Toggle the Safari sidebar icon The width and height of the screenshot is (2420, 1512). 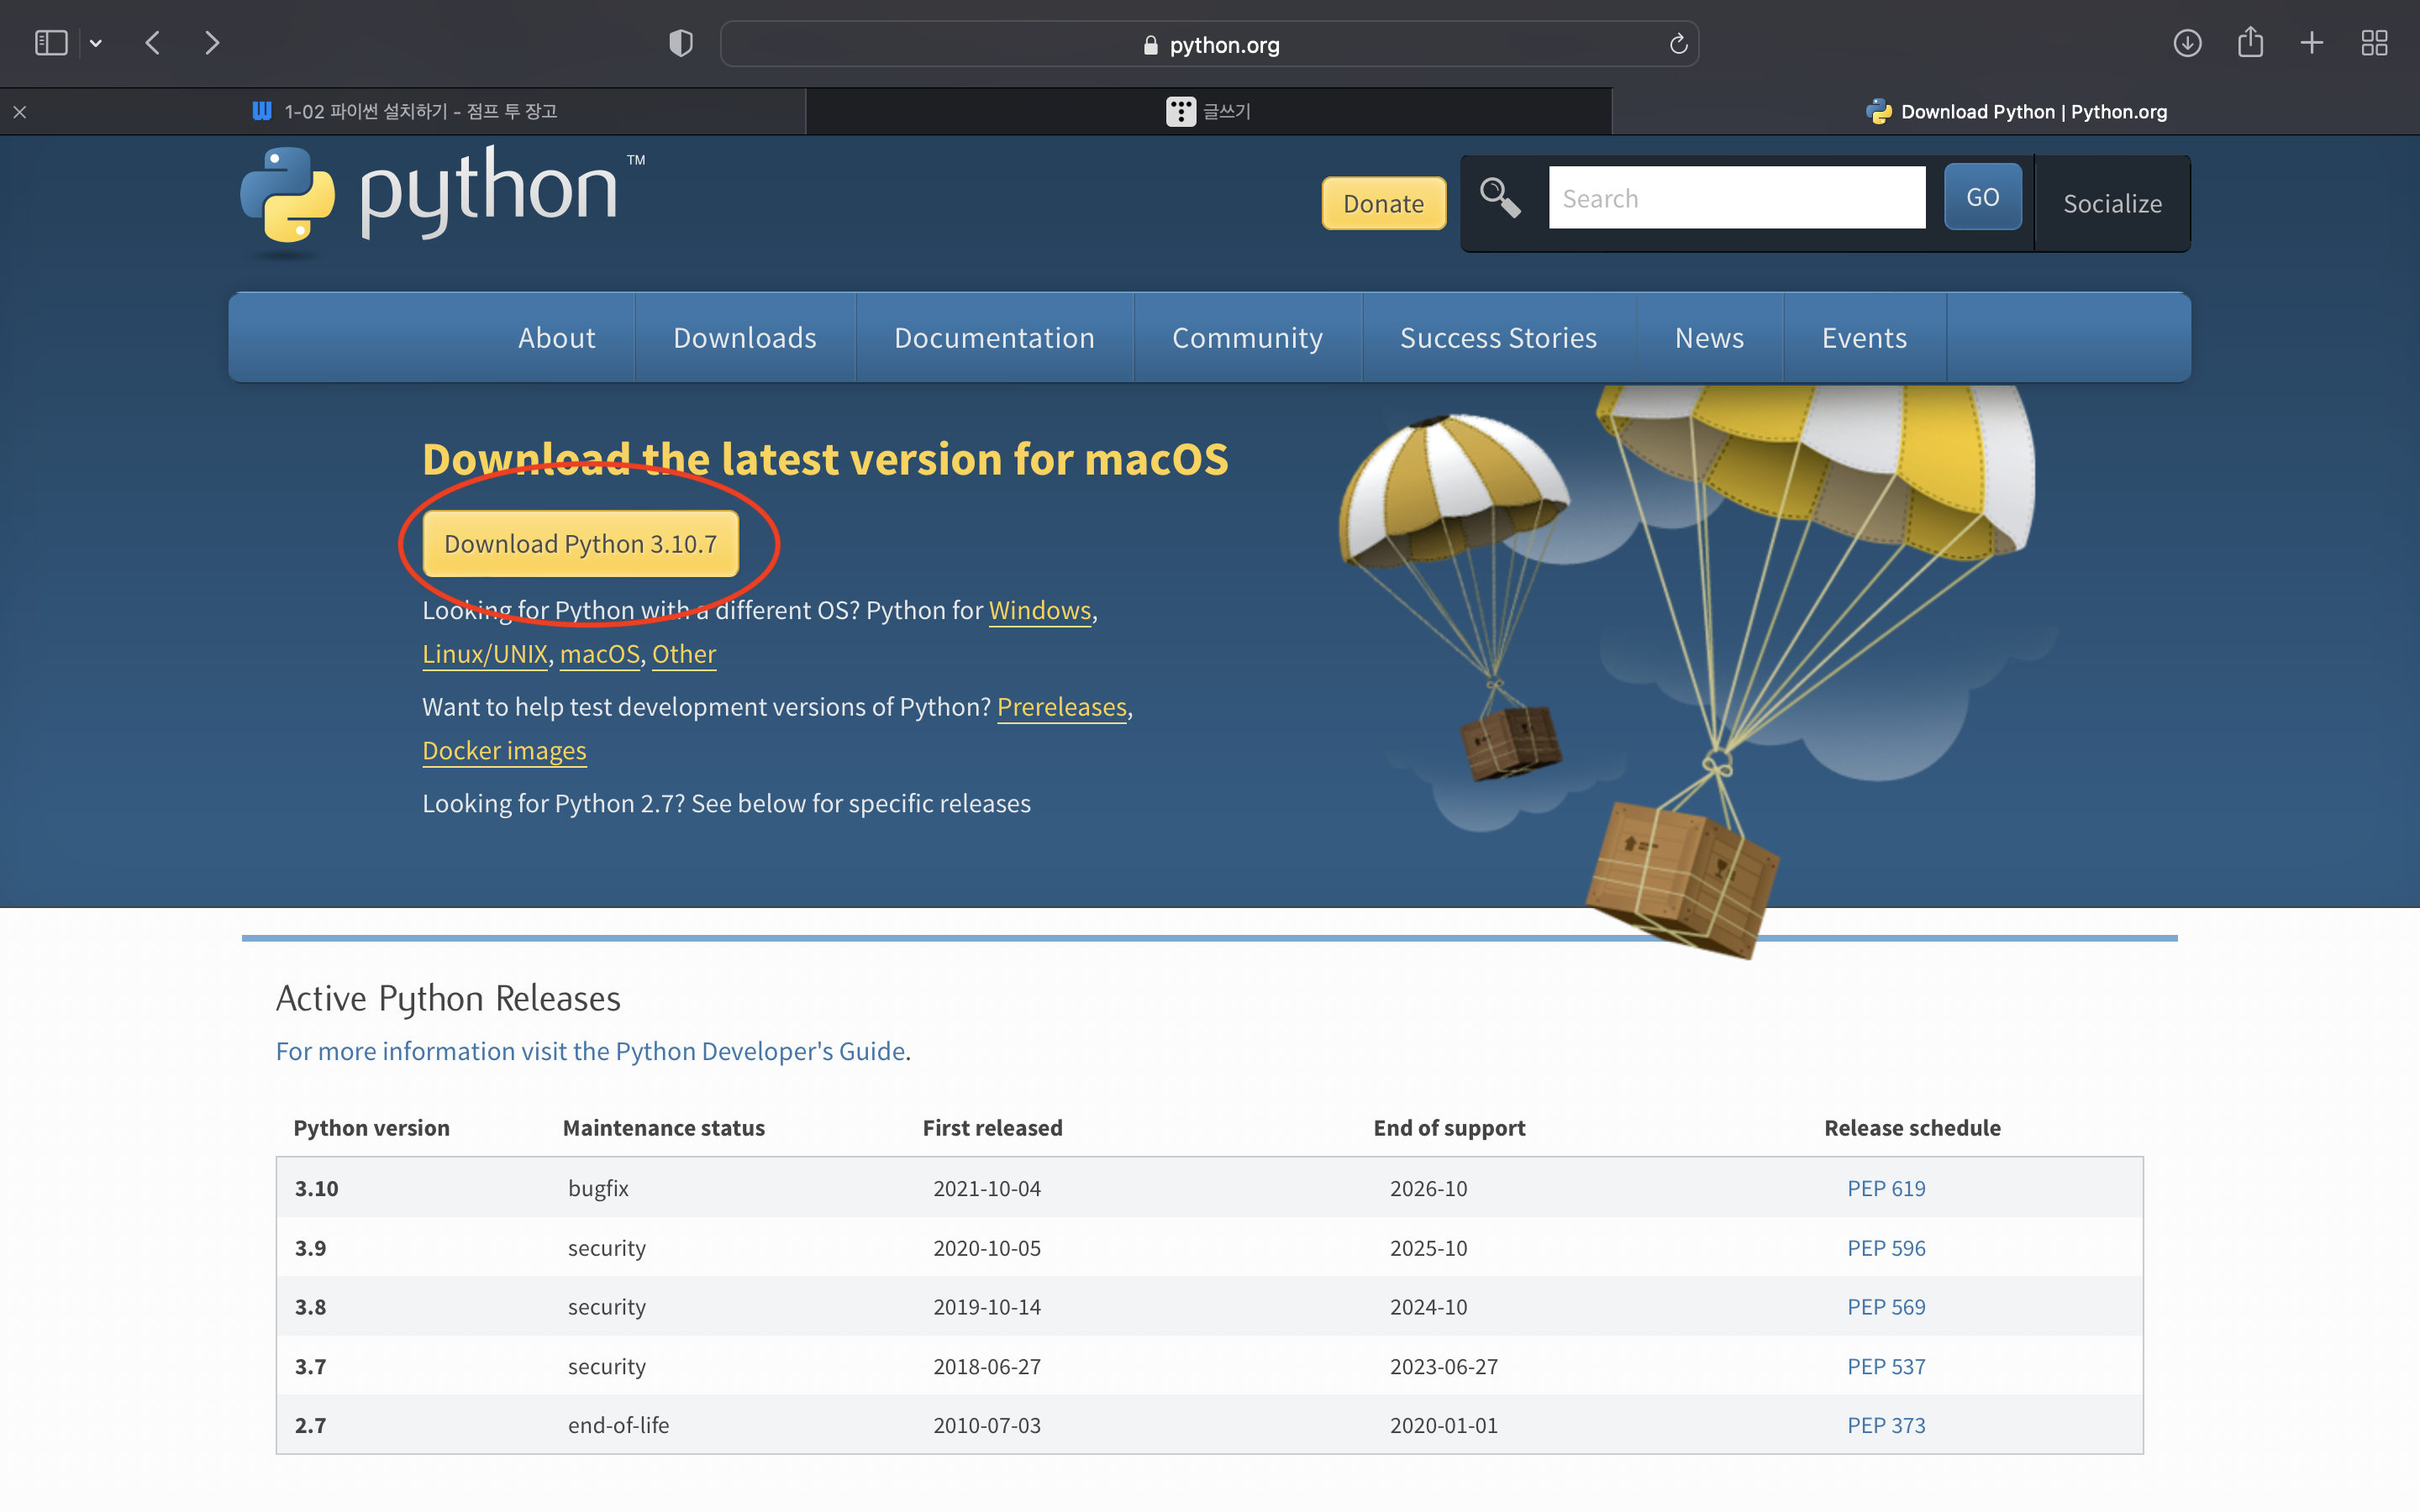coord(51,43)
